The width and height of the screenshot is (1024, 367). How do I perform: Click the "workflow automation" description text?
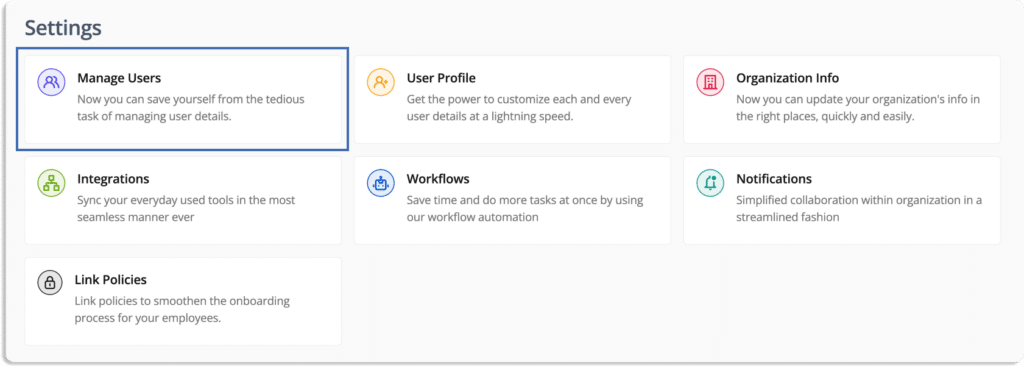pyautogui.click(x=525, y=208)
